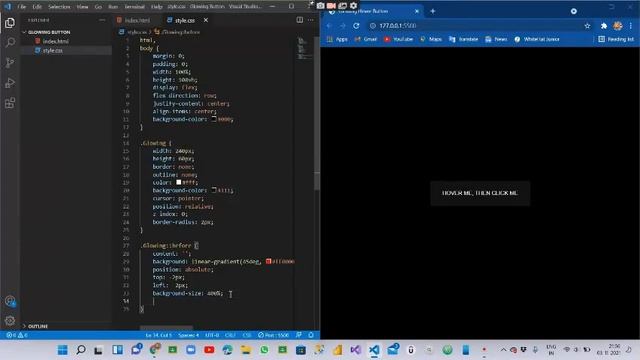
Task: Open the Windows Start menu
Action: point(62,350)
